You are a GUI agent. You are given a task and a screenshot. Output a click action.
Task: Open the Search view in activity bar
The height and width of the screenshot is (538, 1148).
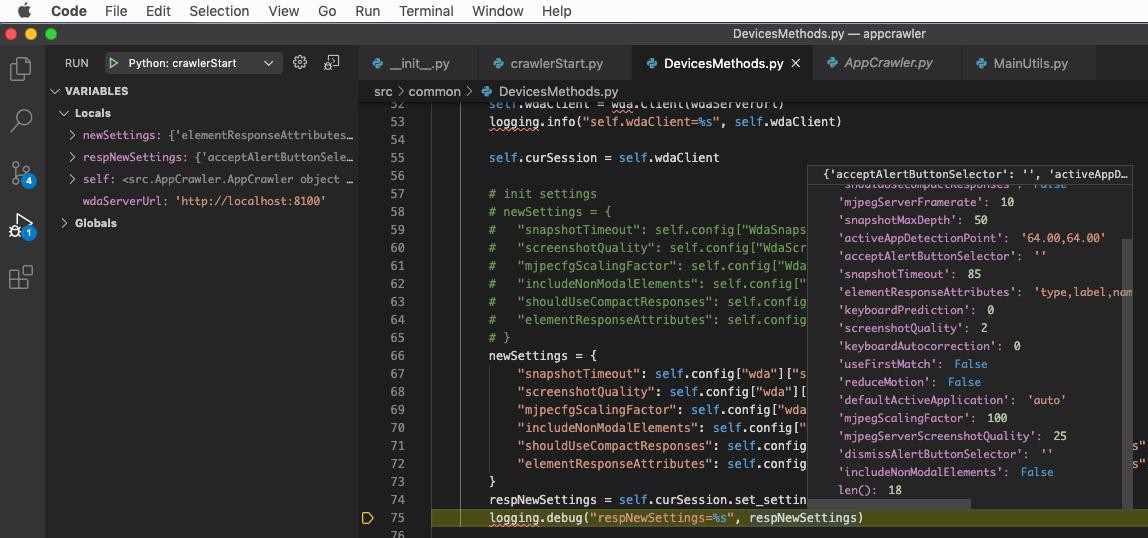click(21, 121)
